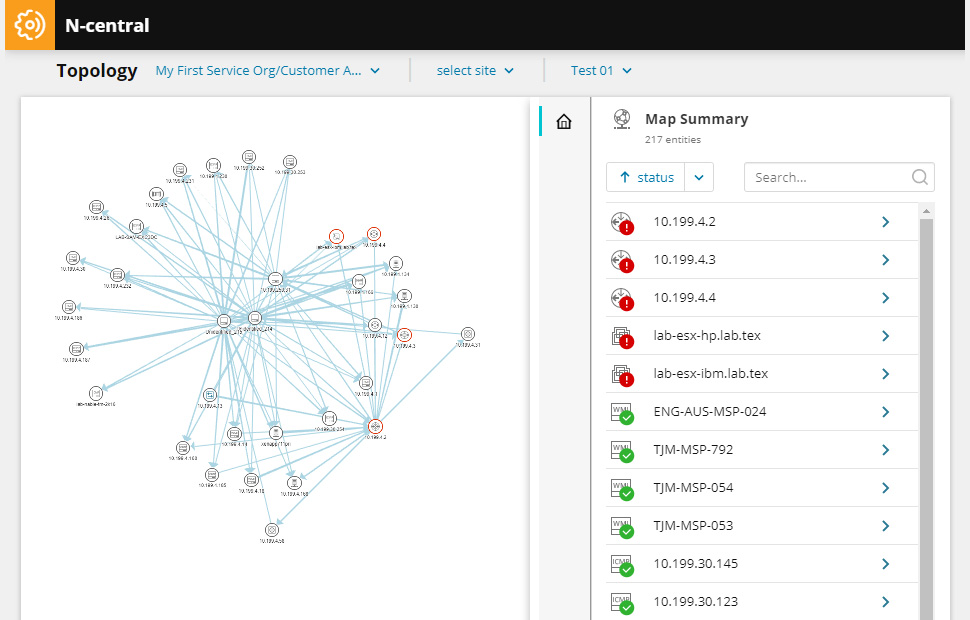Image resolution: width=970 pixels, height=620 pixels.
Task: Open the home icon in side panel
Action: click(564, 121)
